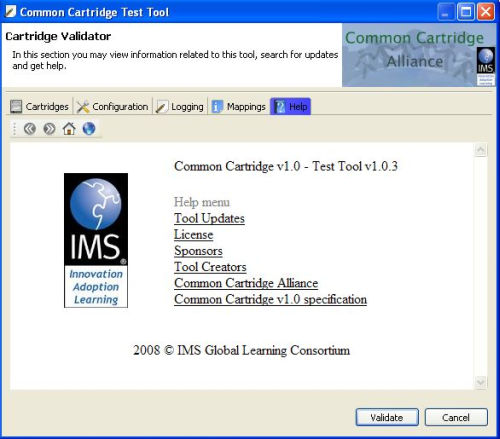Open the Tool Updates link
The image size is (500, 439).
point(209,219)
